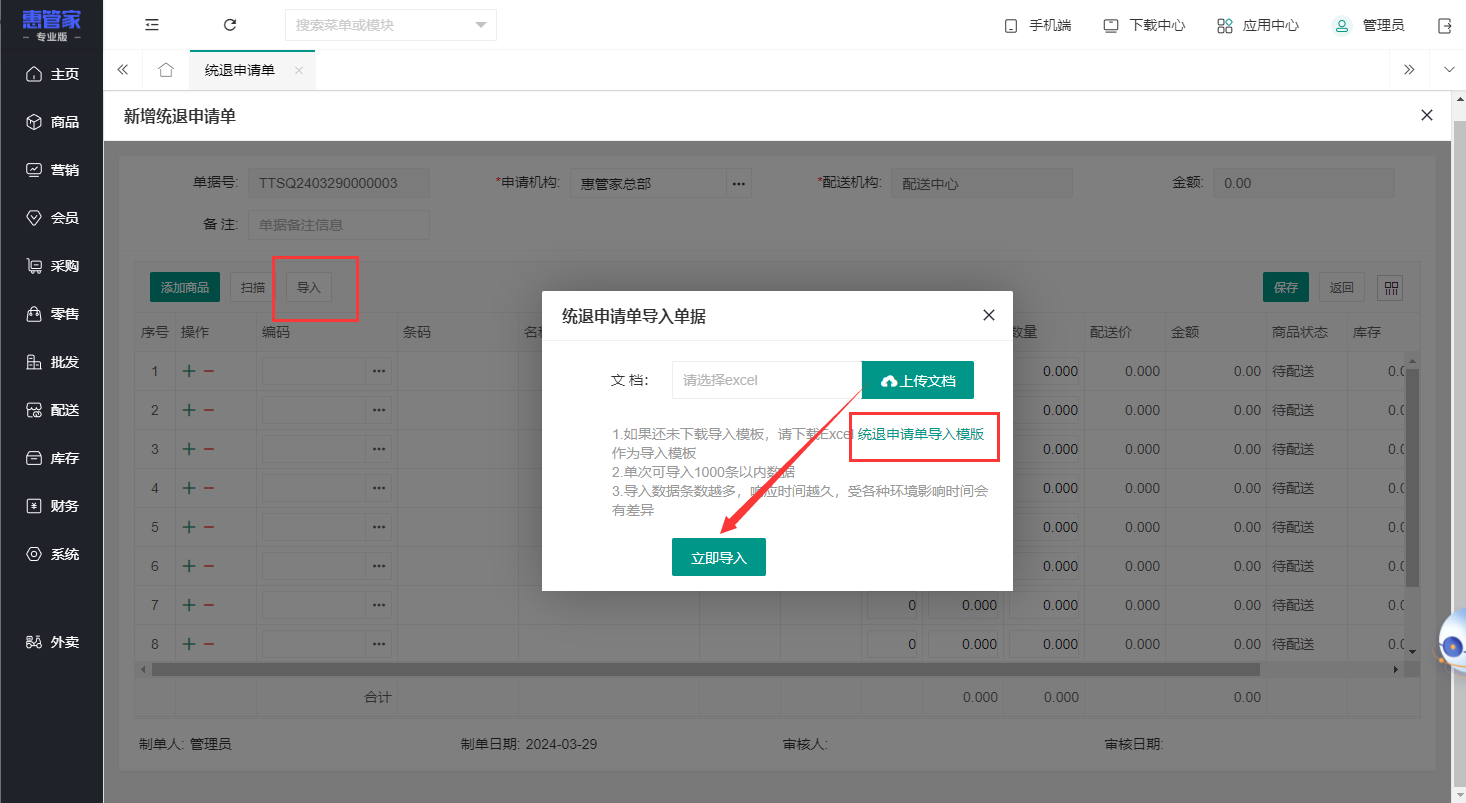Open product picker ellipsis in row 2

379,410
